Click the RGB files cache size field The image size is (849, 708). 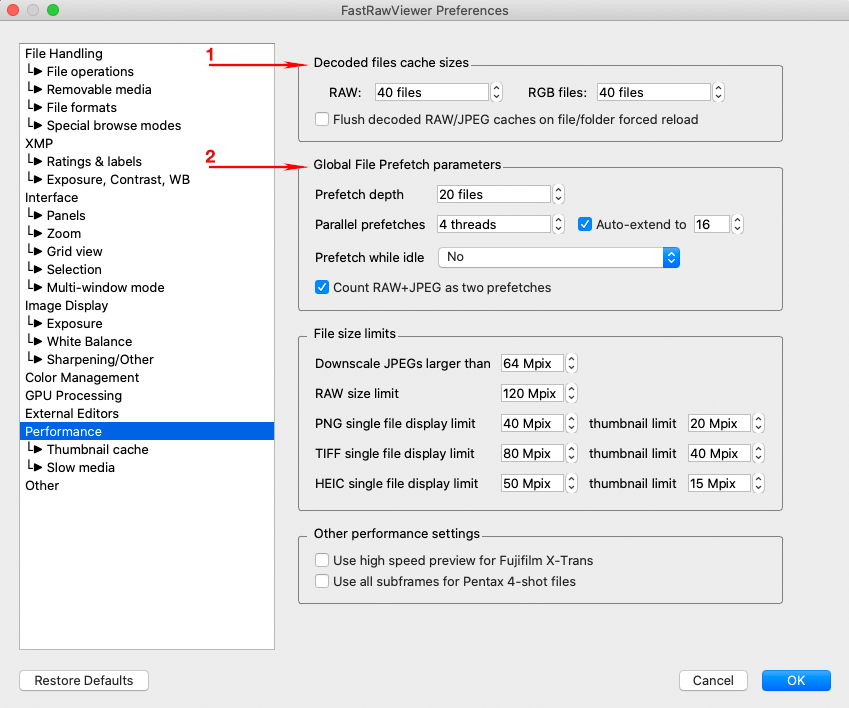(x=653, y=93)
